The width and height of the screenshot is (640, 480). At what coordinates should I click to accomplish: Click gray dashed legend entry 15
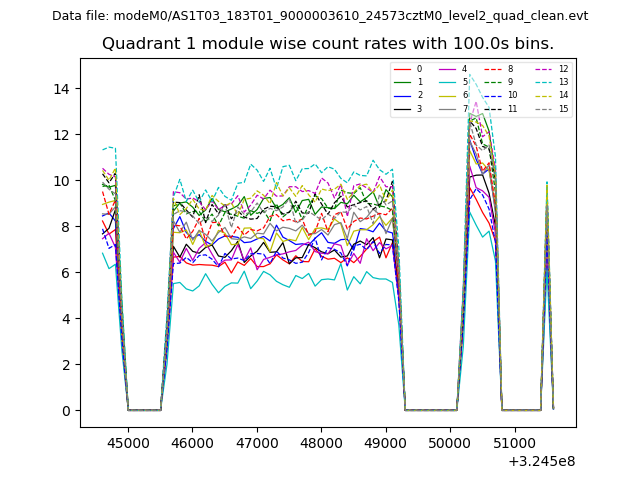pos(543,108)
